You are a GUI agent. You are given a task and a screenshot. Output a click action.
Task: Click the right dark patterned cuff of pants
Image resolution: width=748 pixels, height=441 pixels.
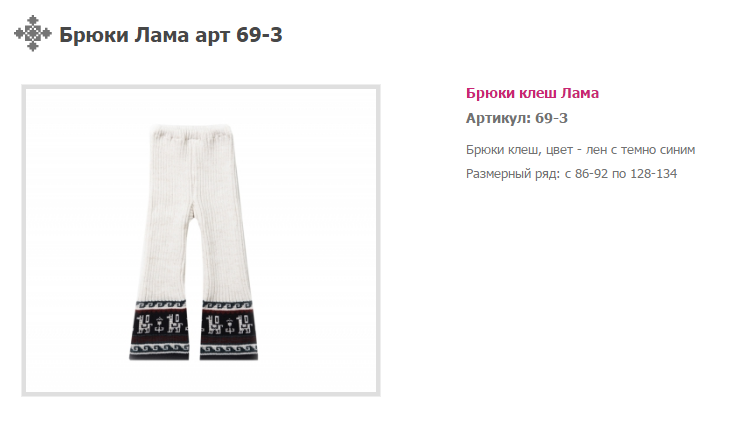tap(229, 330)
